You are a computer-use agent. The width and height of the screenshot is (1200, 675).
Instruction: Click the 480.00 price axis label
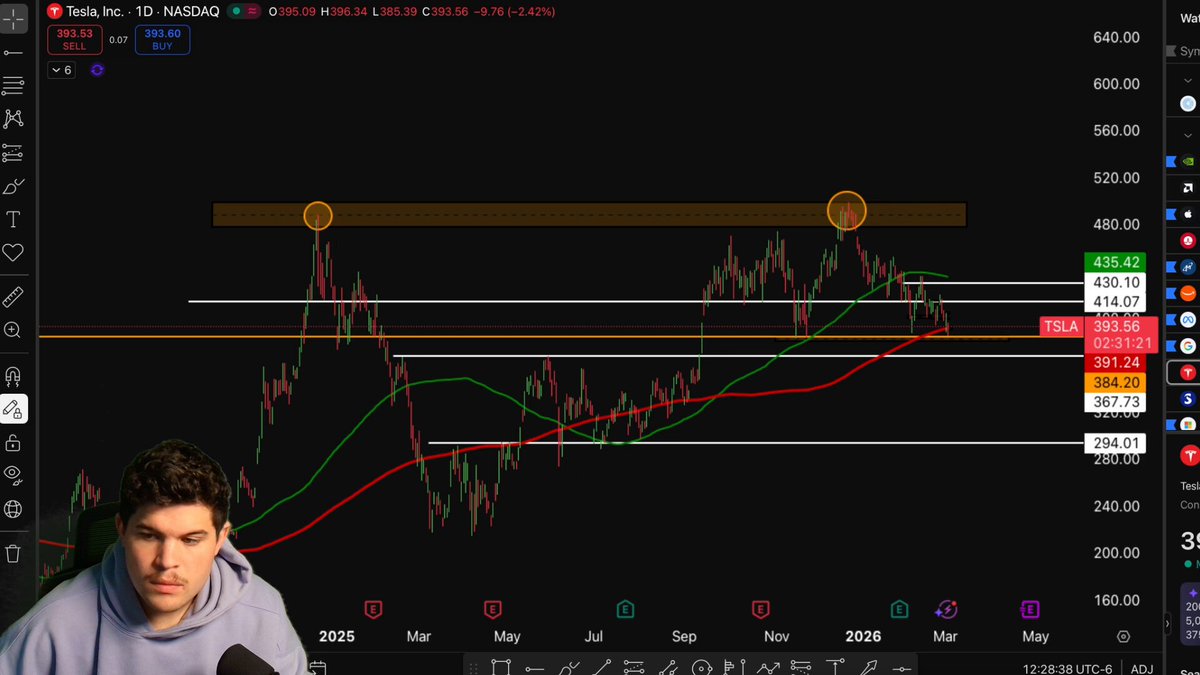[x=1117, y=224]
